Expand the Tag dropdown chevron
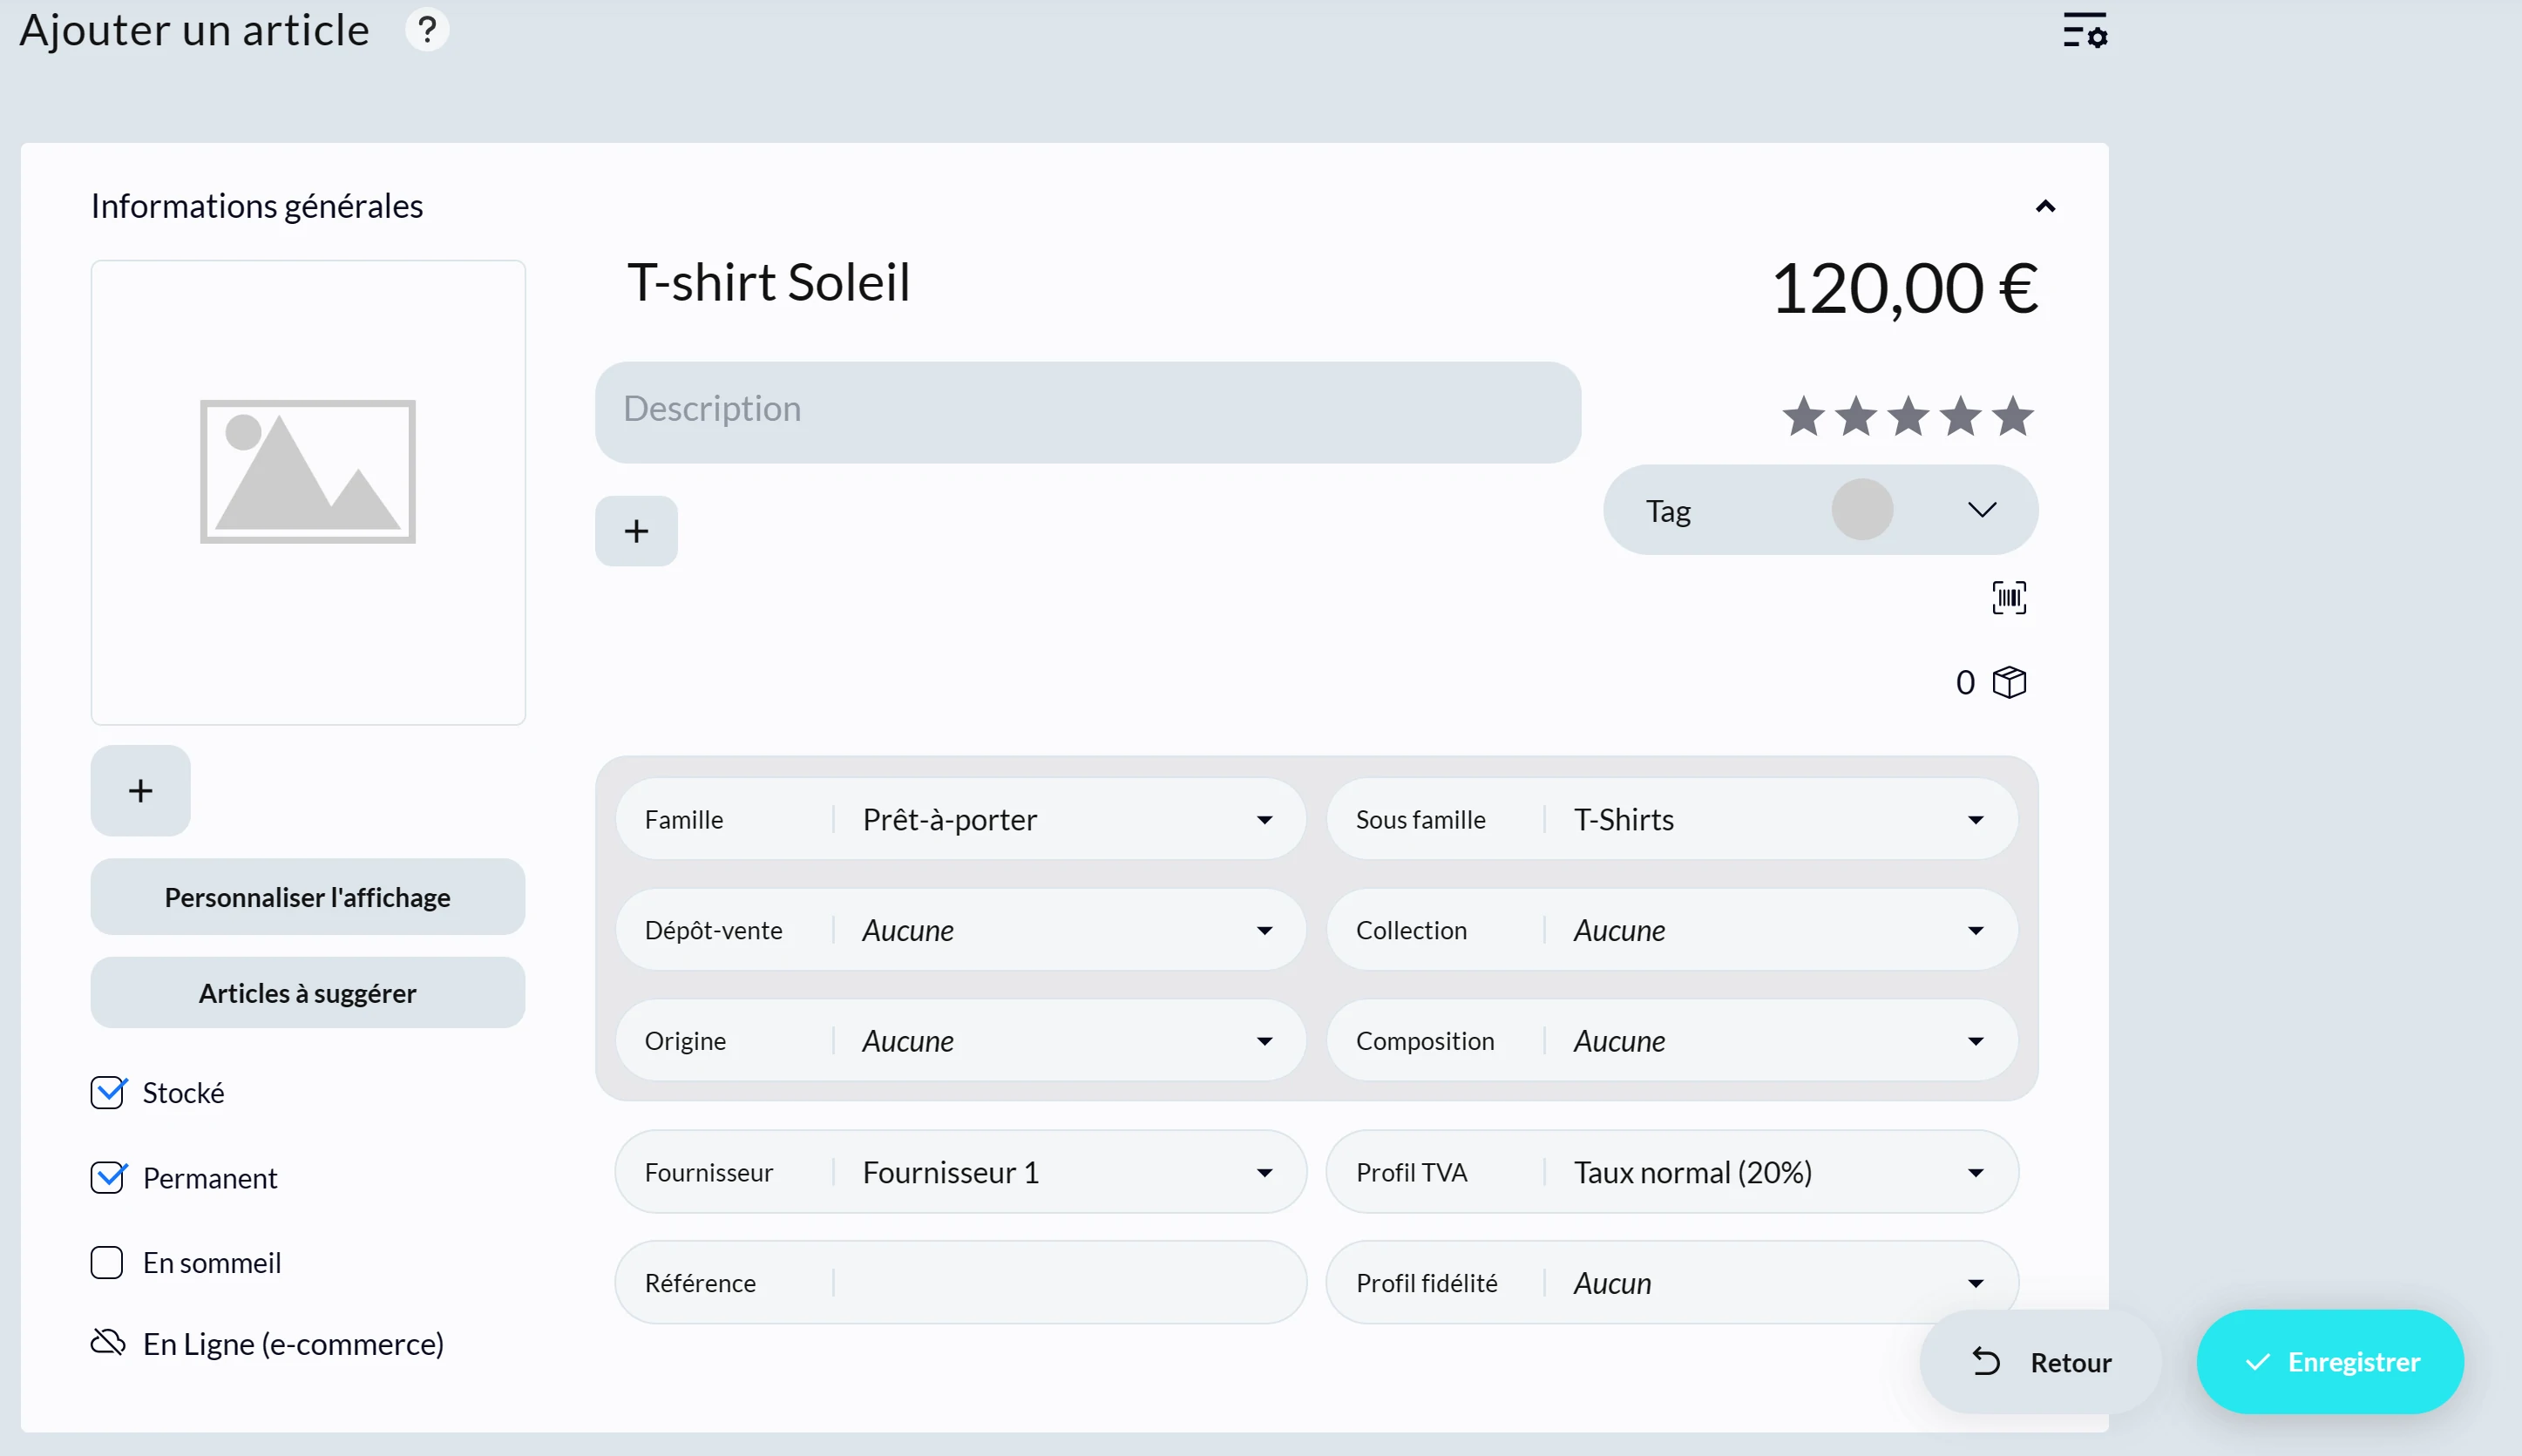Screen dimensions: 2522x1456 (x=1982, y=510)
